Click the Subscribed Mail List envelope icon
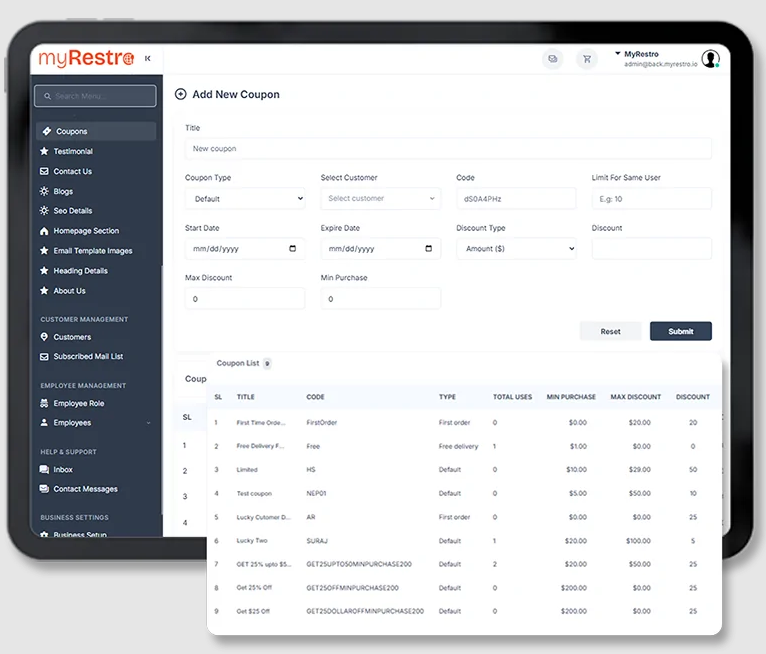Viewport: 766px width, 654px height. pos(44,357)
